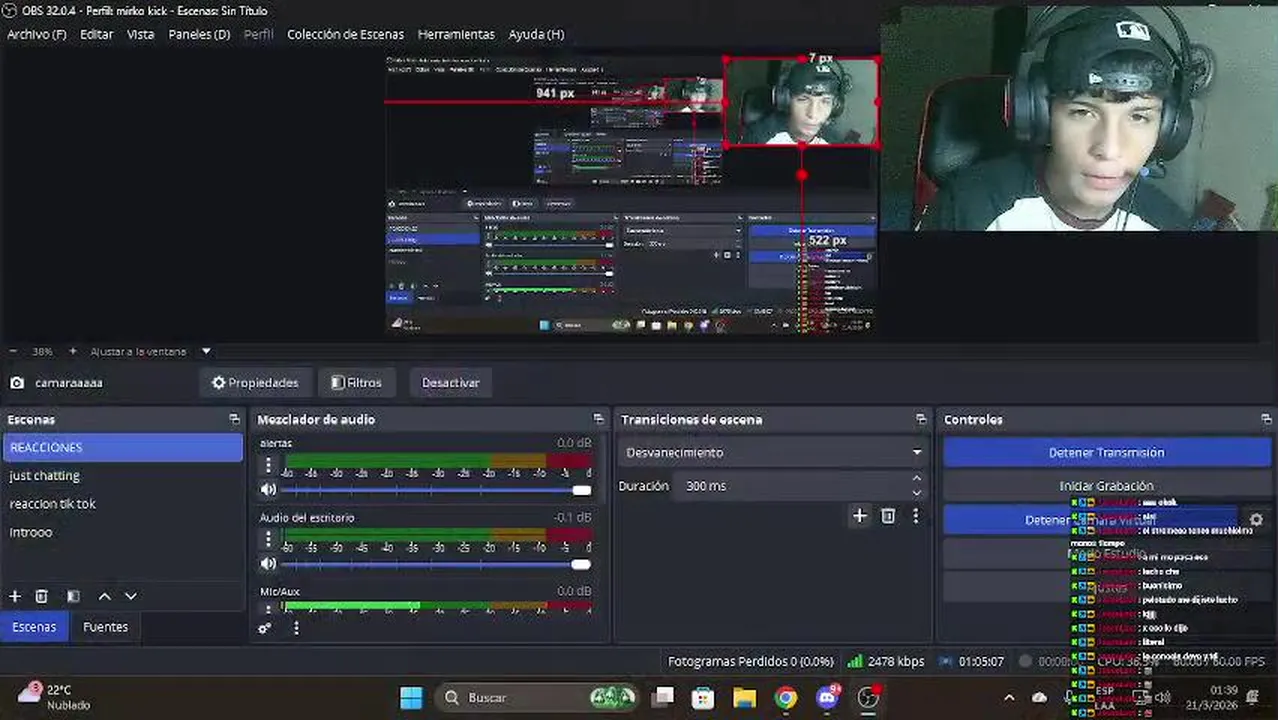Click the camera icon beside camaraaaaa
This screenshot has width=1278, height=720.
(17, 383)
